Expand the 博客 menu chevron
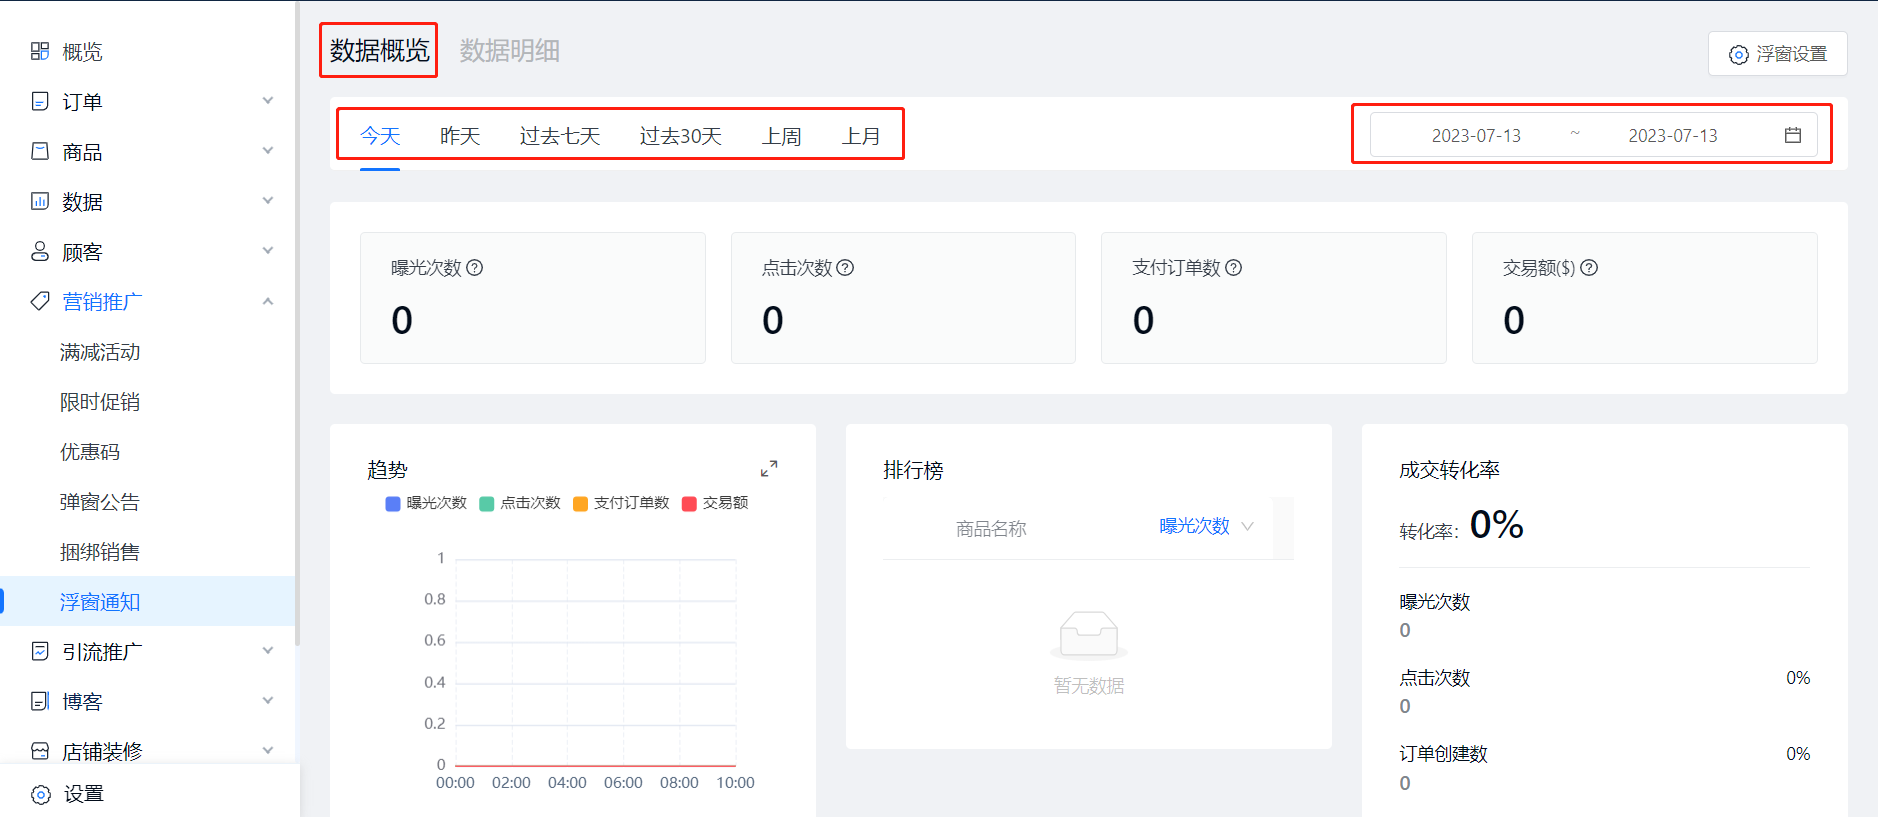1878x817 pixels. tap(268, 701)
